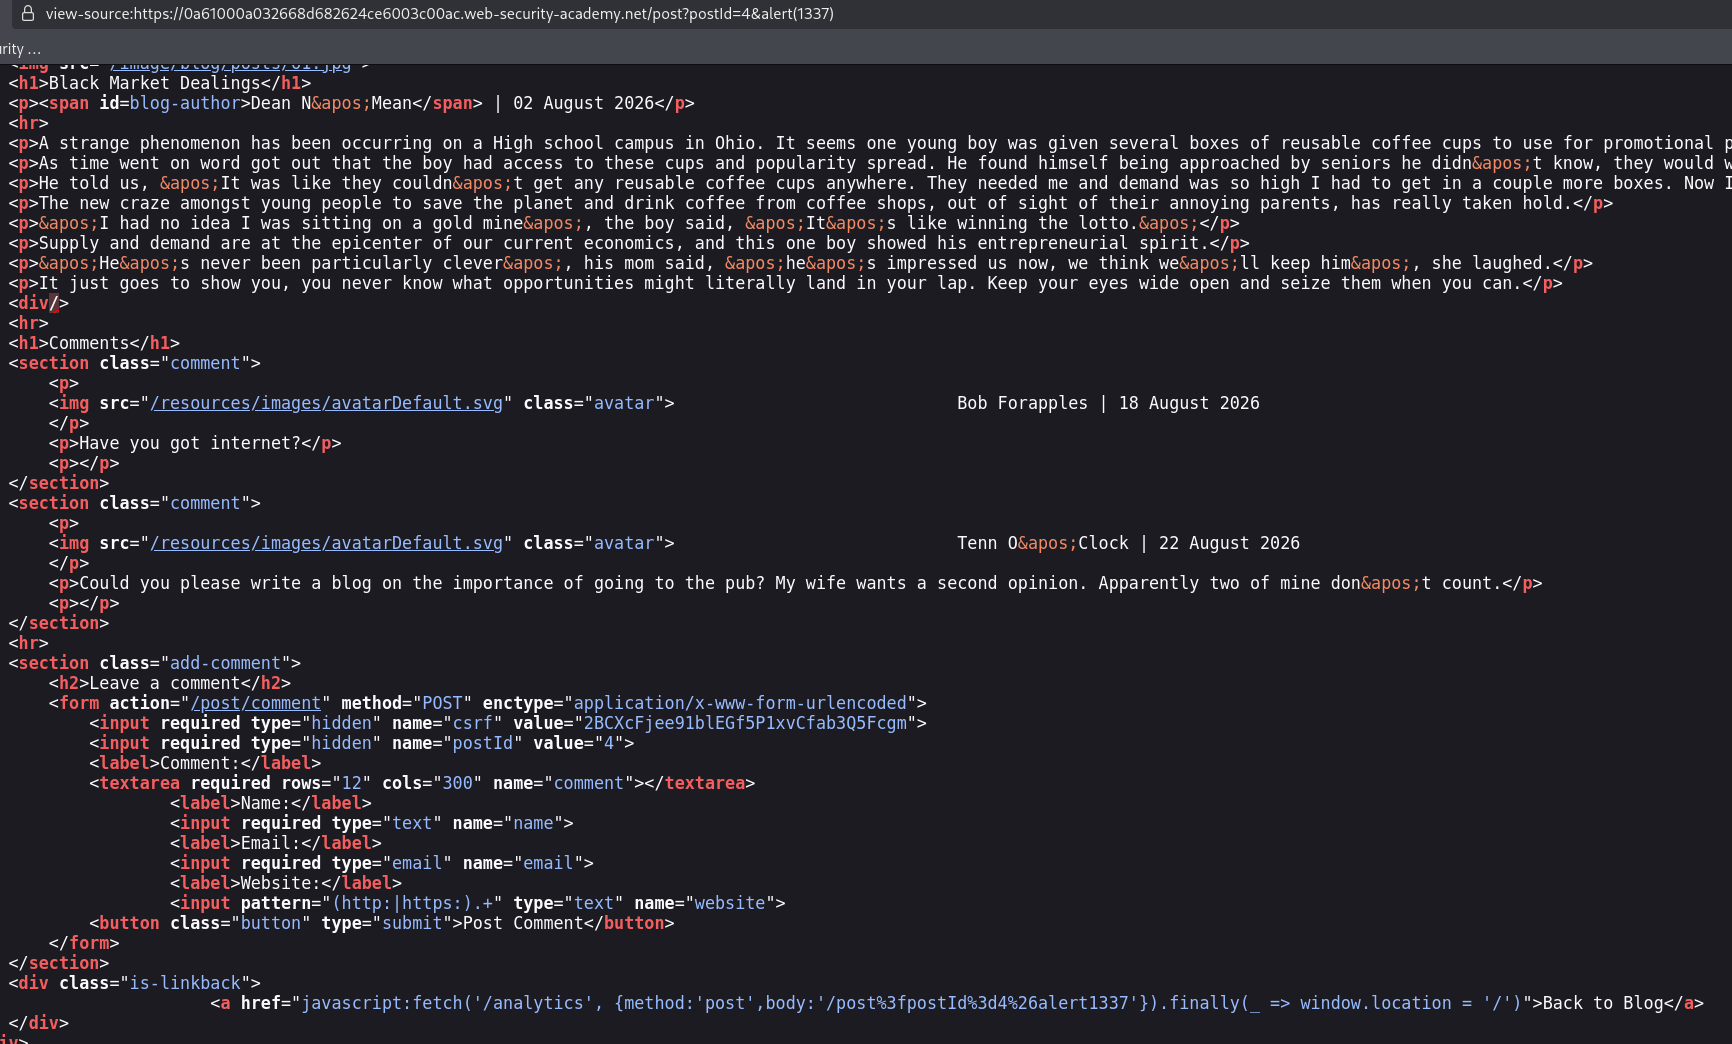Open the avatarDefault.svg link beside Bob Forapples
This screenshot has width=1732, height=1044.
(x=326, y=403)
